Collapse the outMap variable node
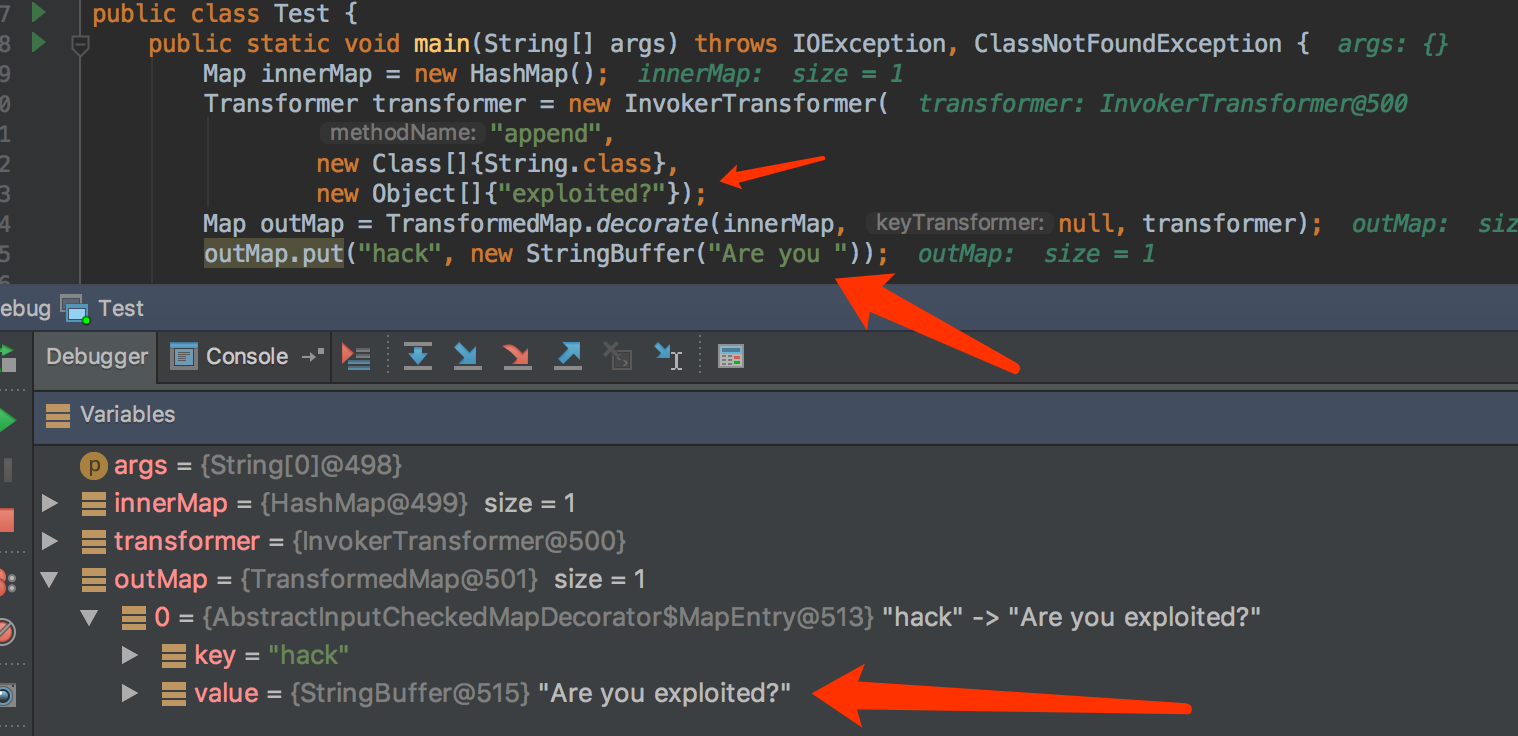The image size is (1518, 736). click(49, 579)
